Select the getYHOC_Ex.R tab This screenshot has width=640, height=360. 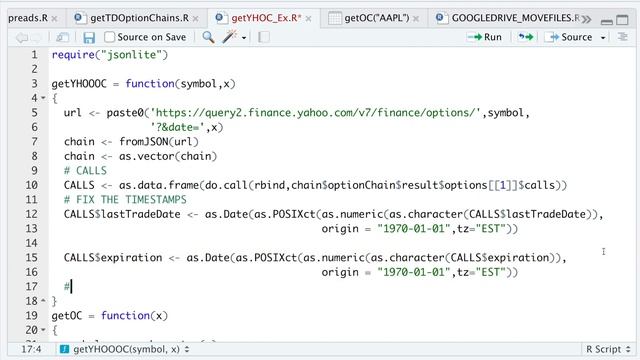click(266, 18)
